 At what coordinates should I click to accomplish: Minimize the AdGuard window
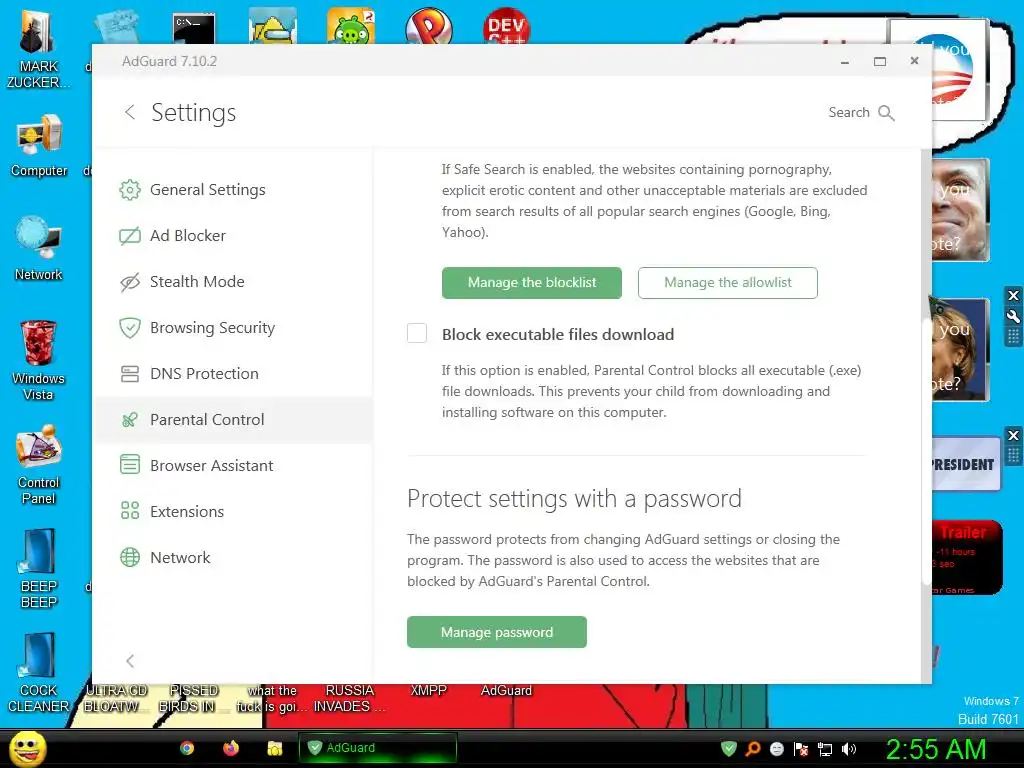844,61
